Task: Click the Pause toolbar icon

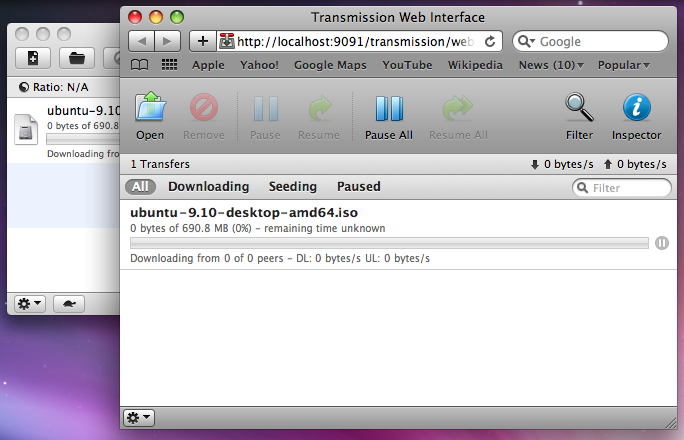Action: (266, 109)
